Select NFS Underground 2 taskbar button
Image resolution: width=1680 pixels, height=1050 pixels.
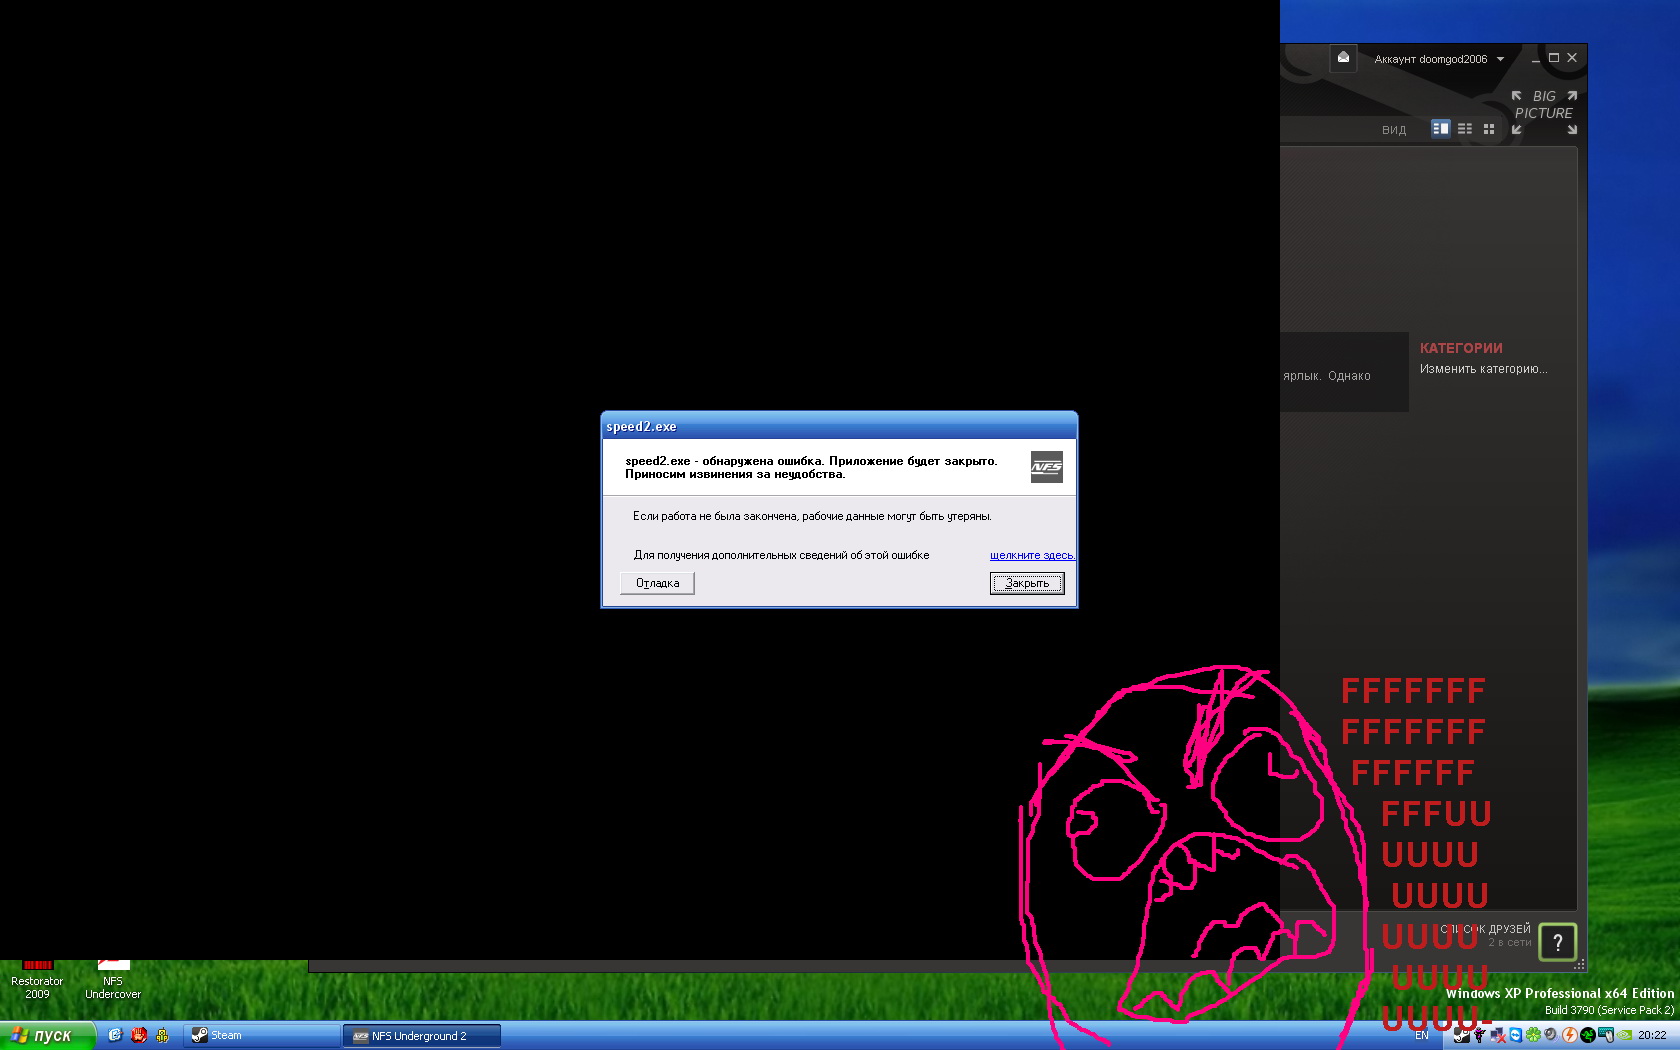tap(420, 1035)
